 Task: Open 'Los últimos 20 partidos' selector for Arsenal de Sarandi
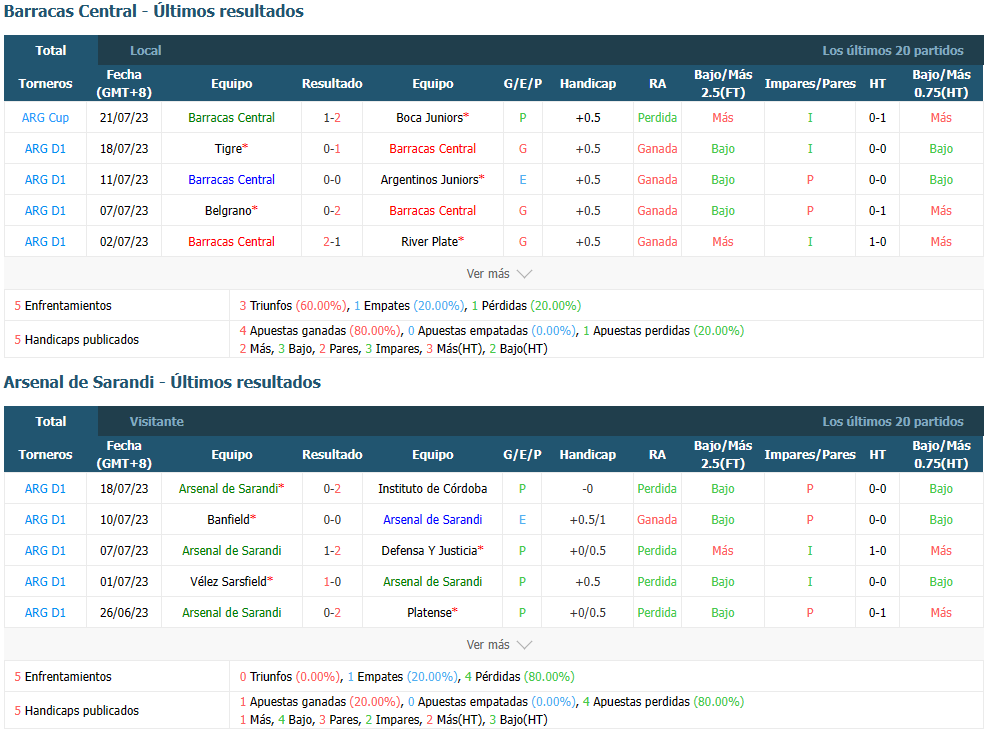[x=892, y=422]
